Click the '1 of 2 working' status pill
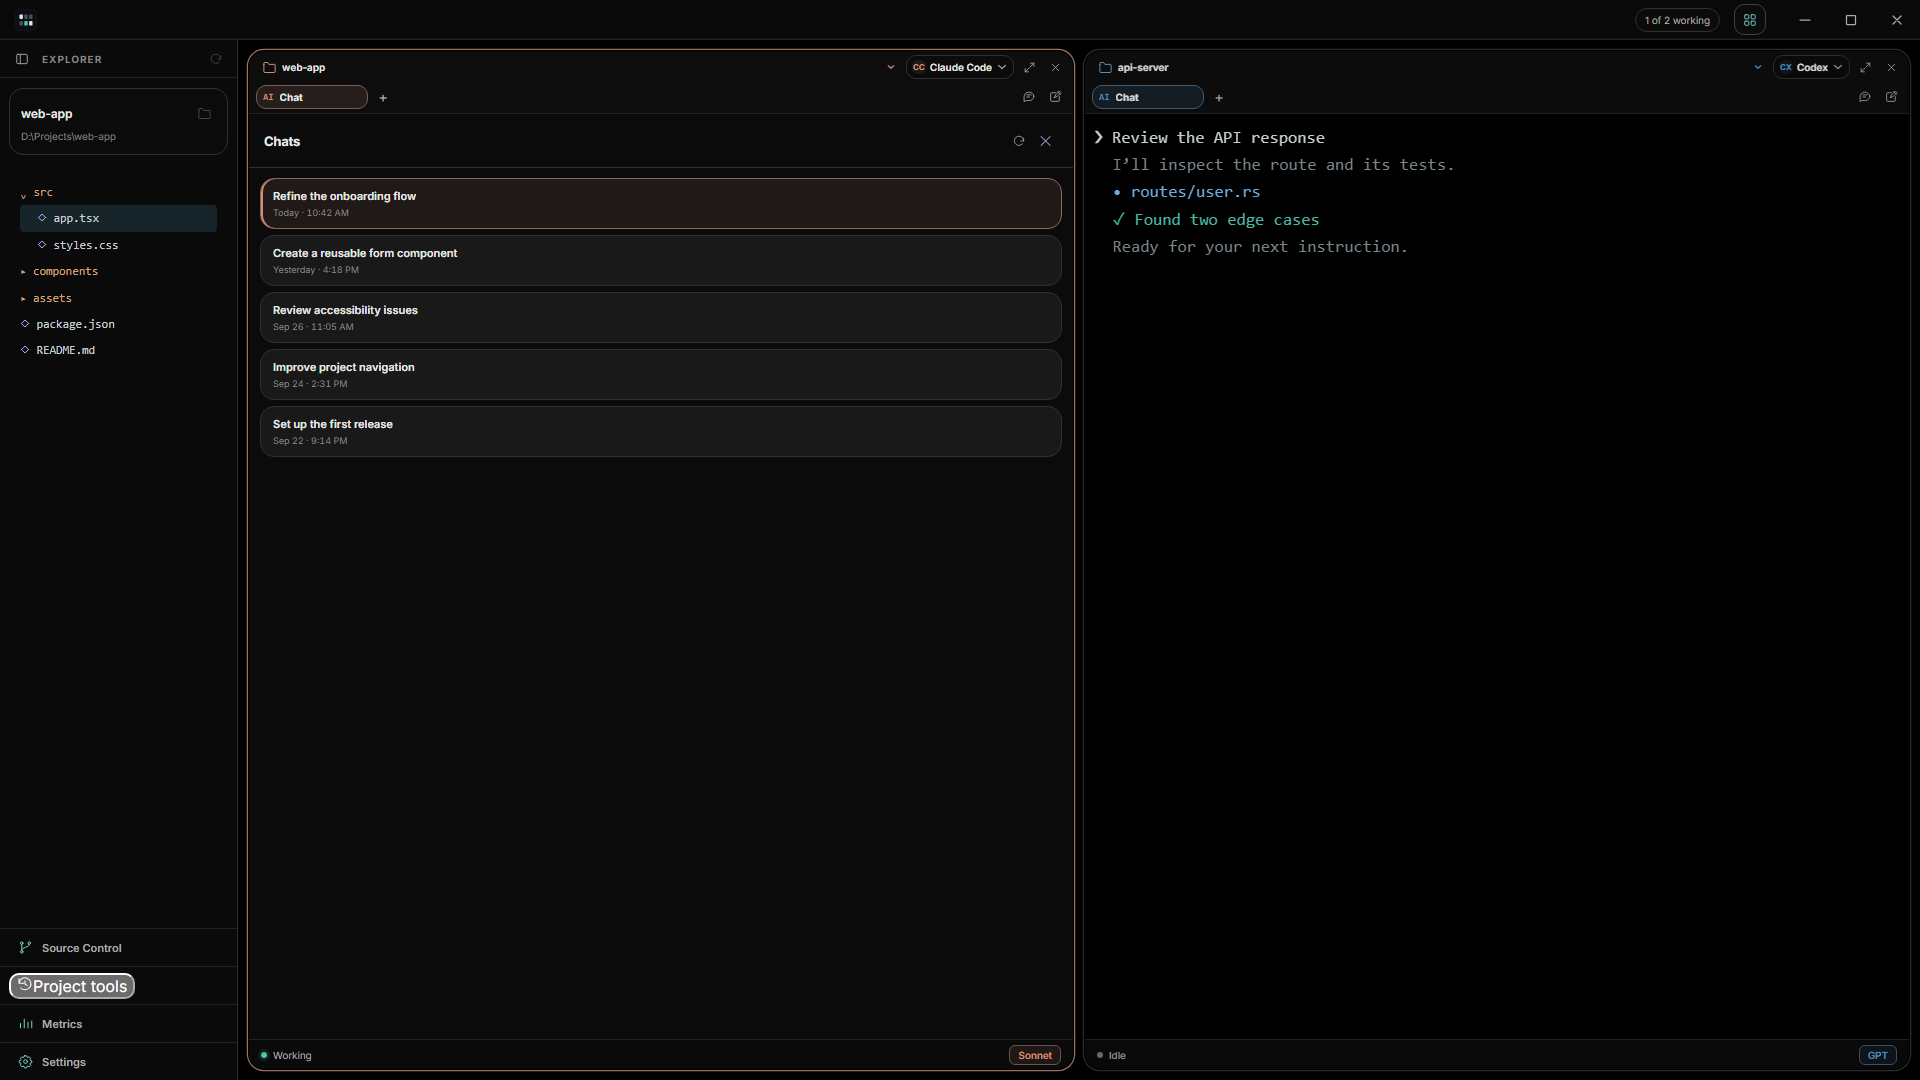The image size is (1920, 1080). tap(1677, 20)
